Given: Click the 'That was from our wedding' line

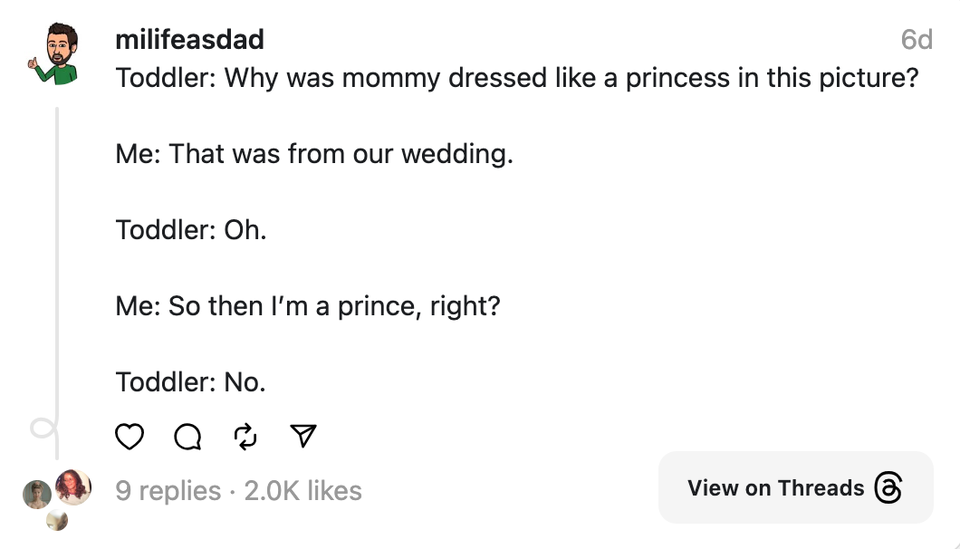Looking at the screenshot, I should (x=314, y=153).
